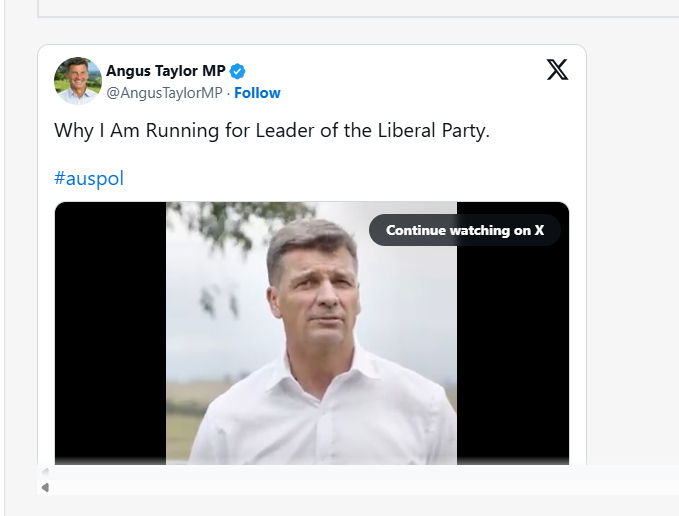The height and width of the screenshot is (516, 679).
Task: Click the blue verified badge
Action: [x=238, y=71]
